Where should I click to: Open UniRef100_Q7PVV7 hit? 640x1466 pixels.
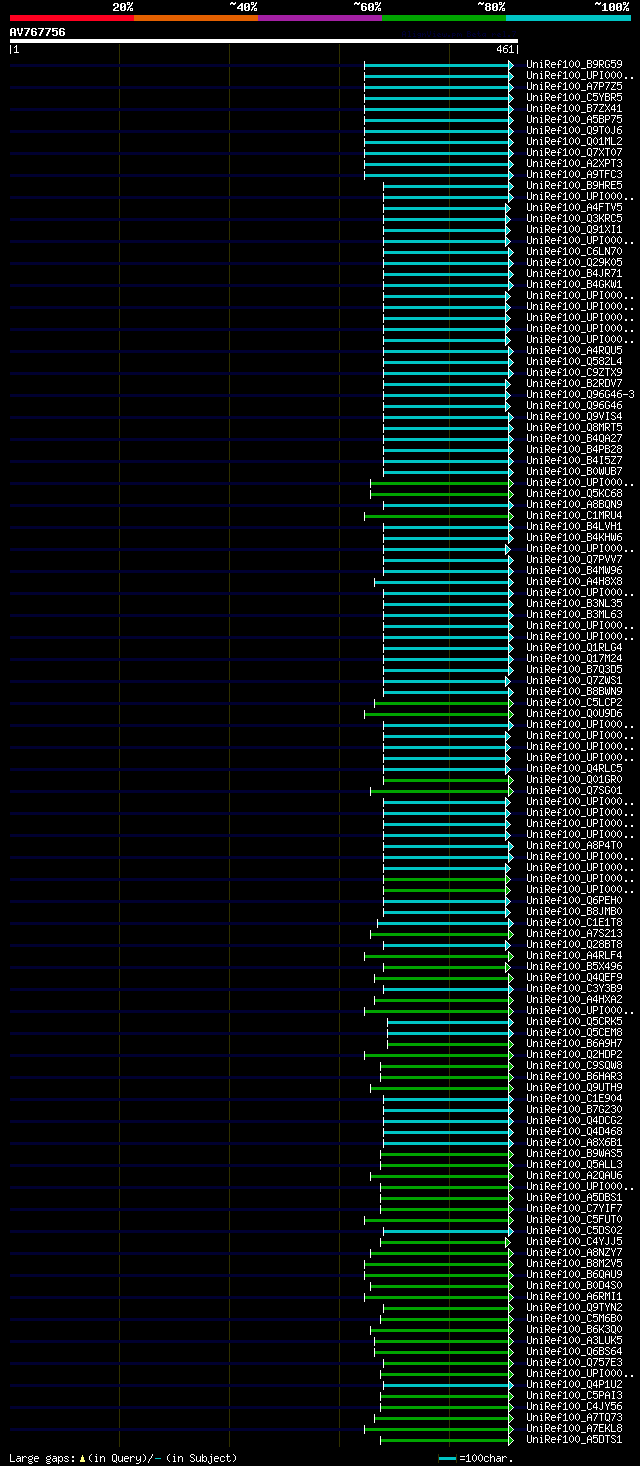[x=573, y=560]
